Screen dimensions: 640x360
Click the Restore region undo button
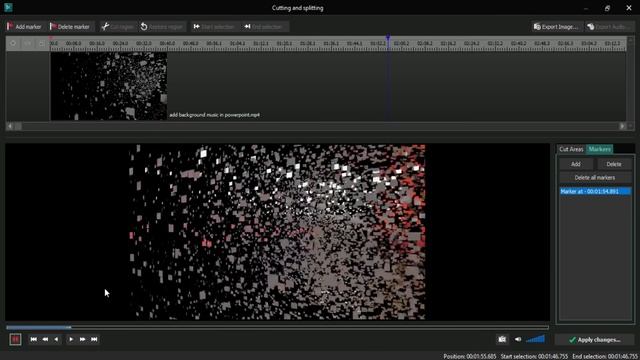pyautogui.click(x=162, y=27)
